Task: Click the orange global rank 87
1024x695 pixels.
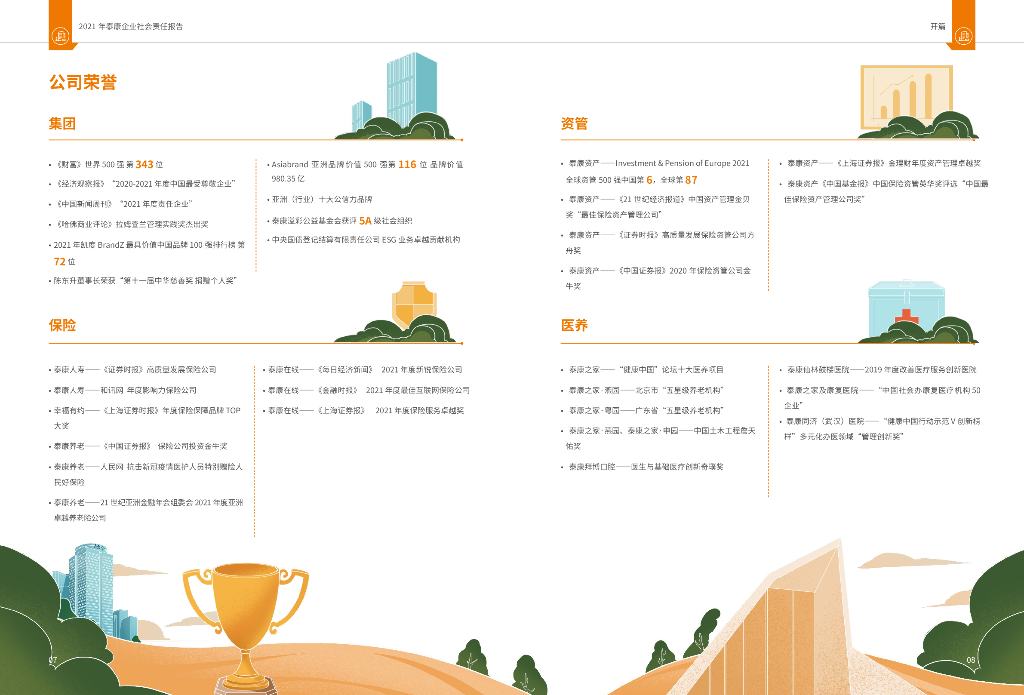Action: click(691, 180)
